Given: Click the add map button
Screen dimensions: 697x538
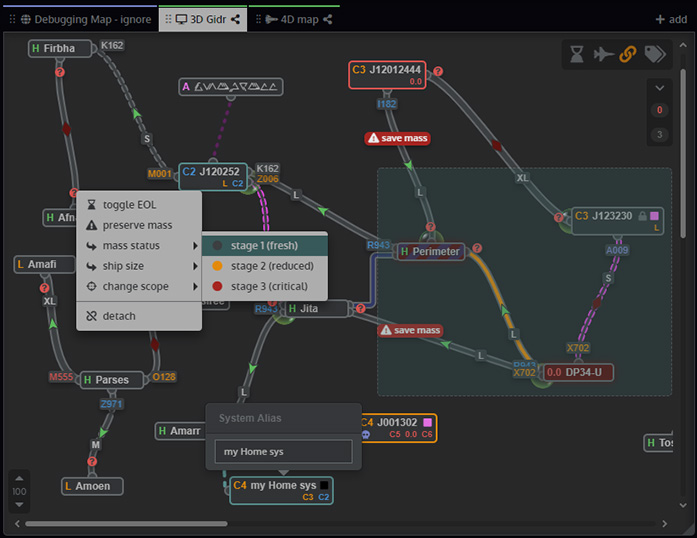Looking at the screenshot, I should pos(670,19).
